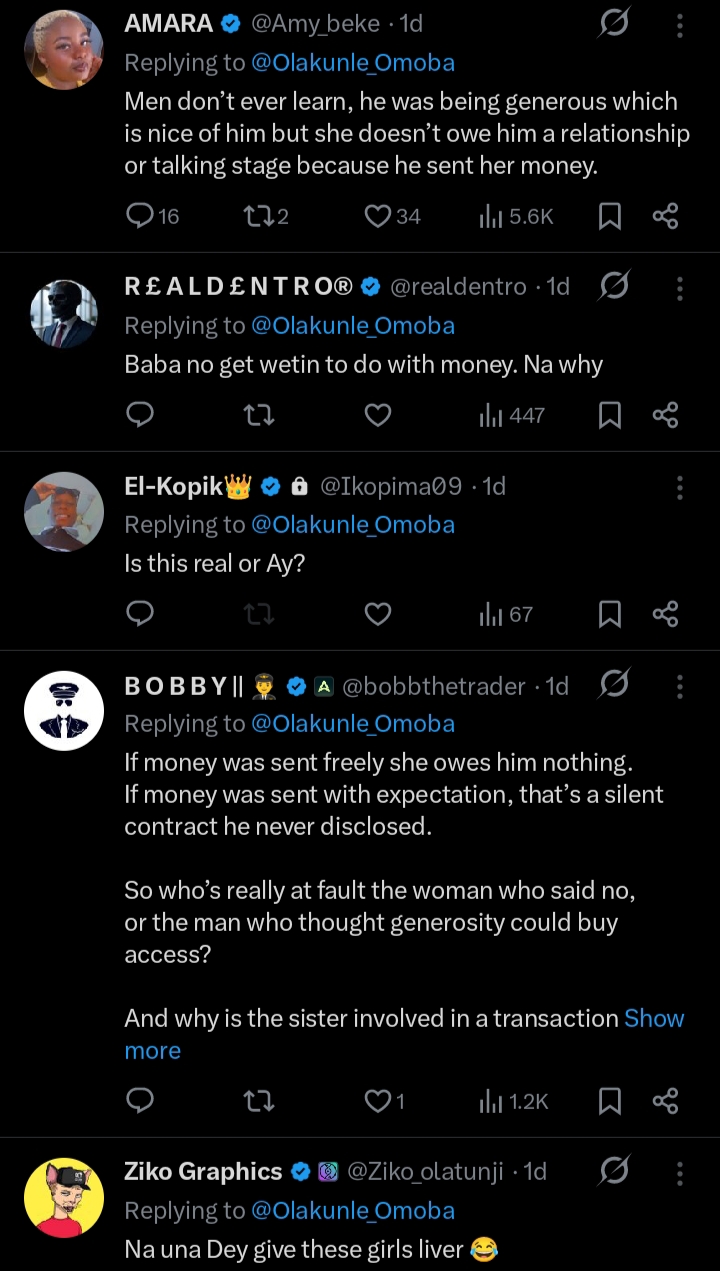Reply to El-Kopik's tweet
Screen dimensions: 720x1271
(x=141, y=614)
